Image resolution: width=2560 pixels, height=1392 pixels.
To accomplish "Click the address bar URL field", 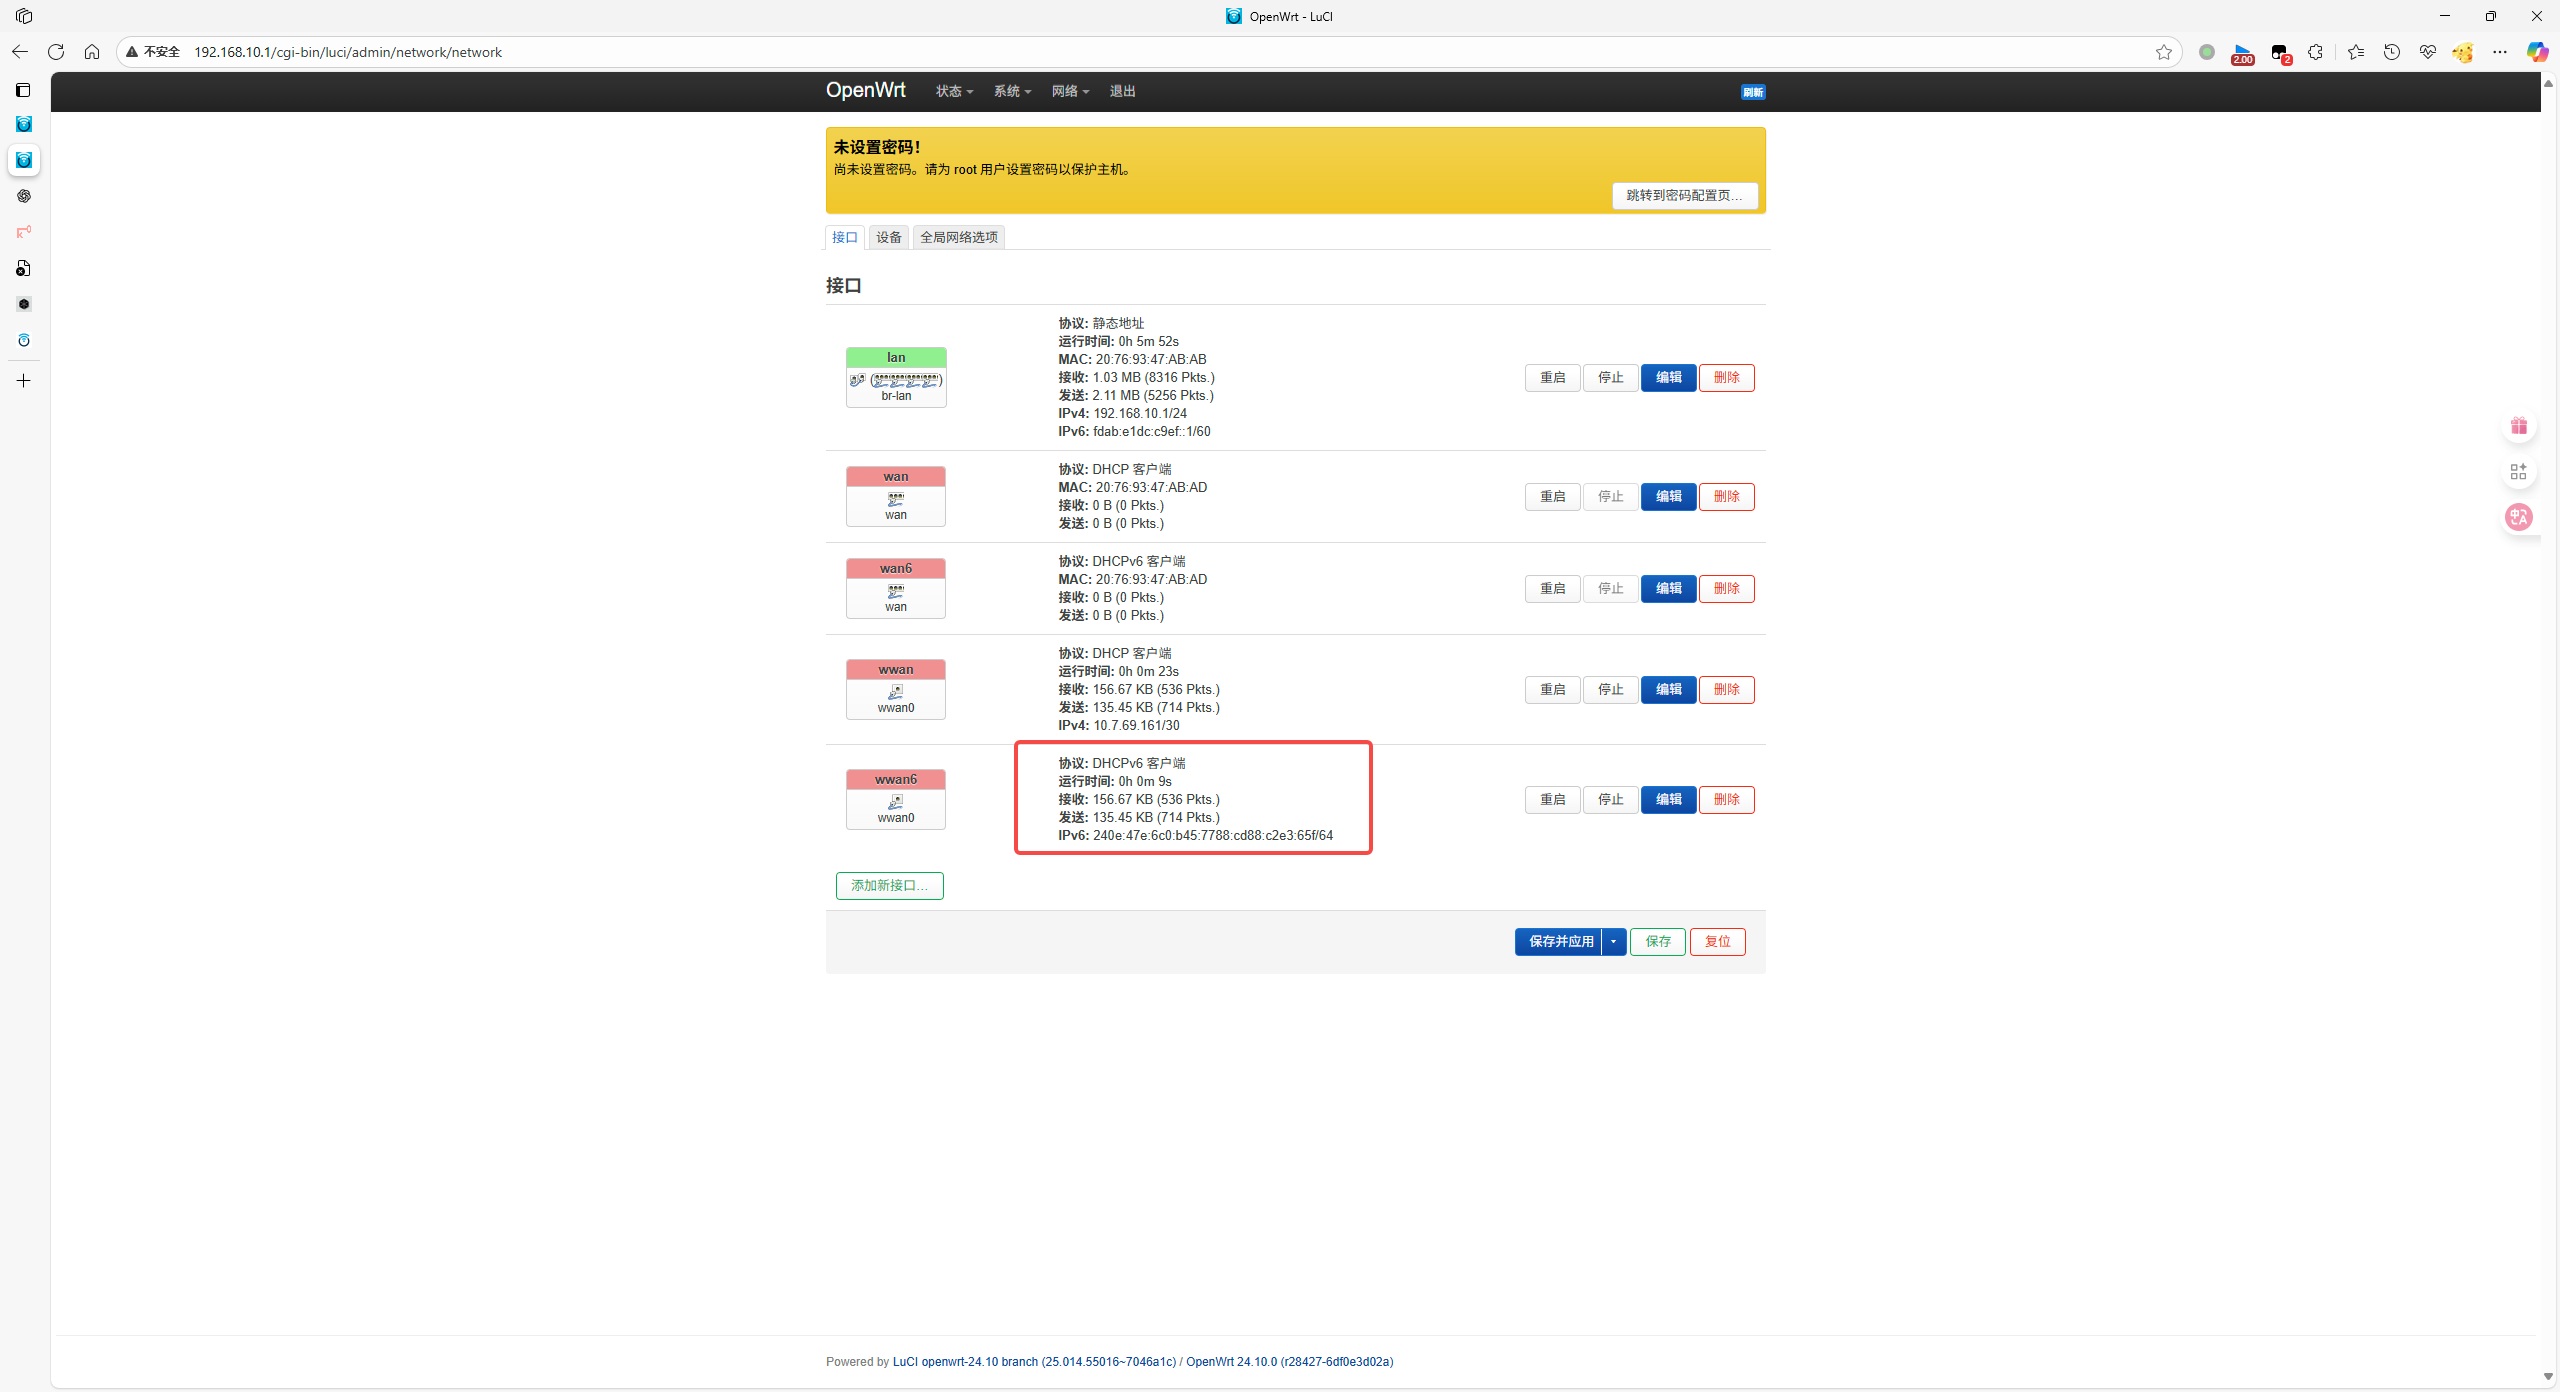I will coord(1150,52).
